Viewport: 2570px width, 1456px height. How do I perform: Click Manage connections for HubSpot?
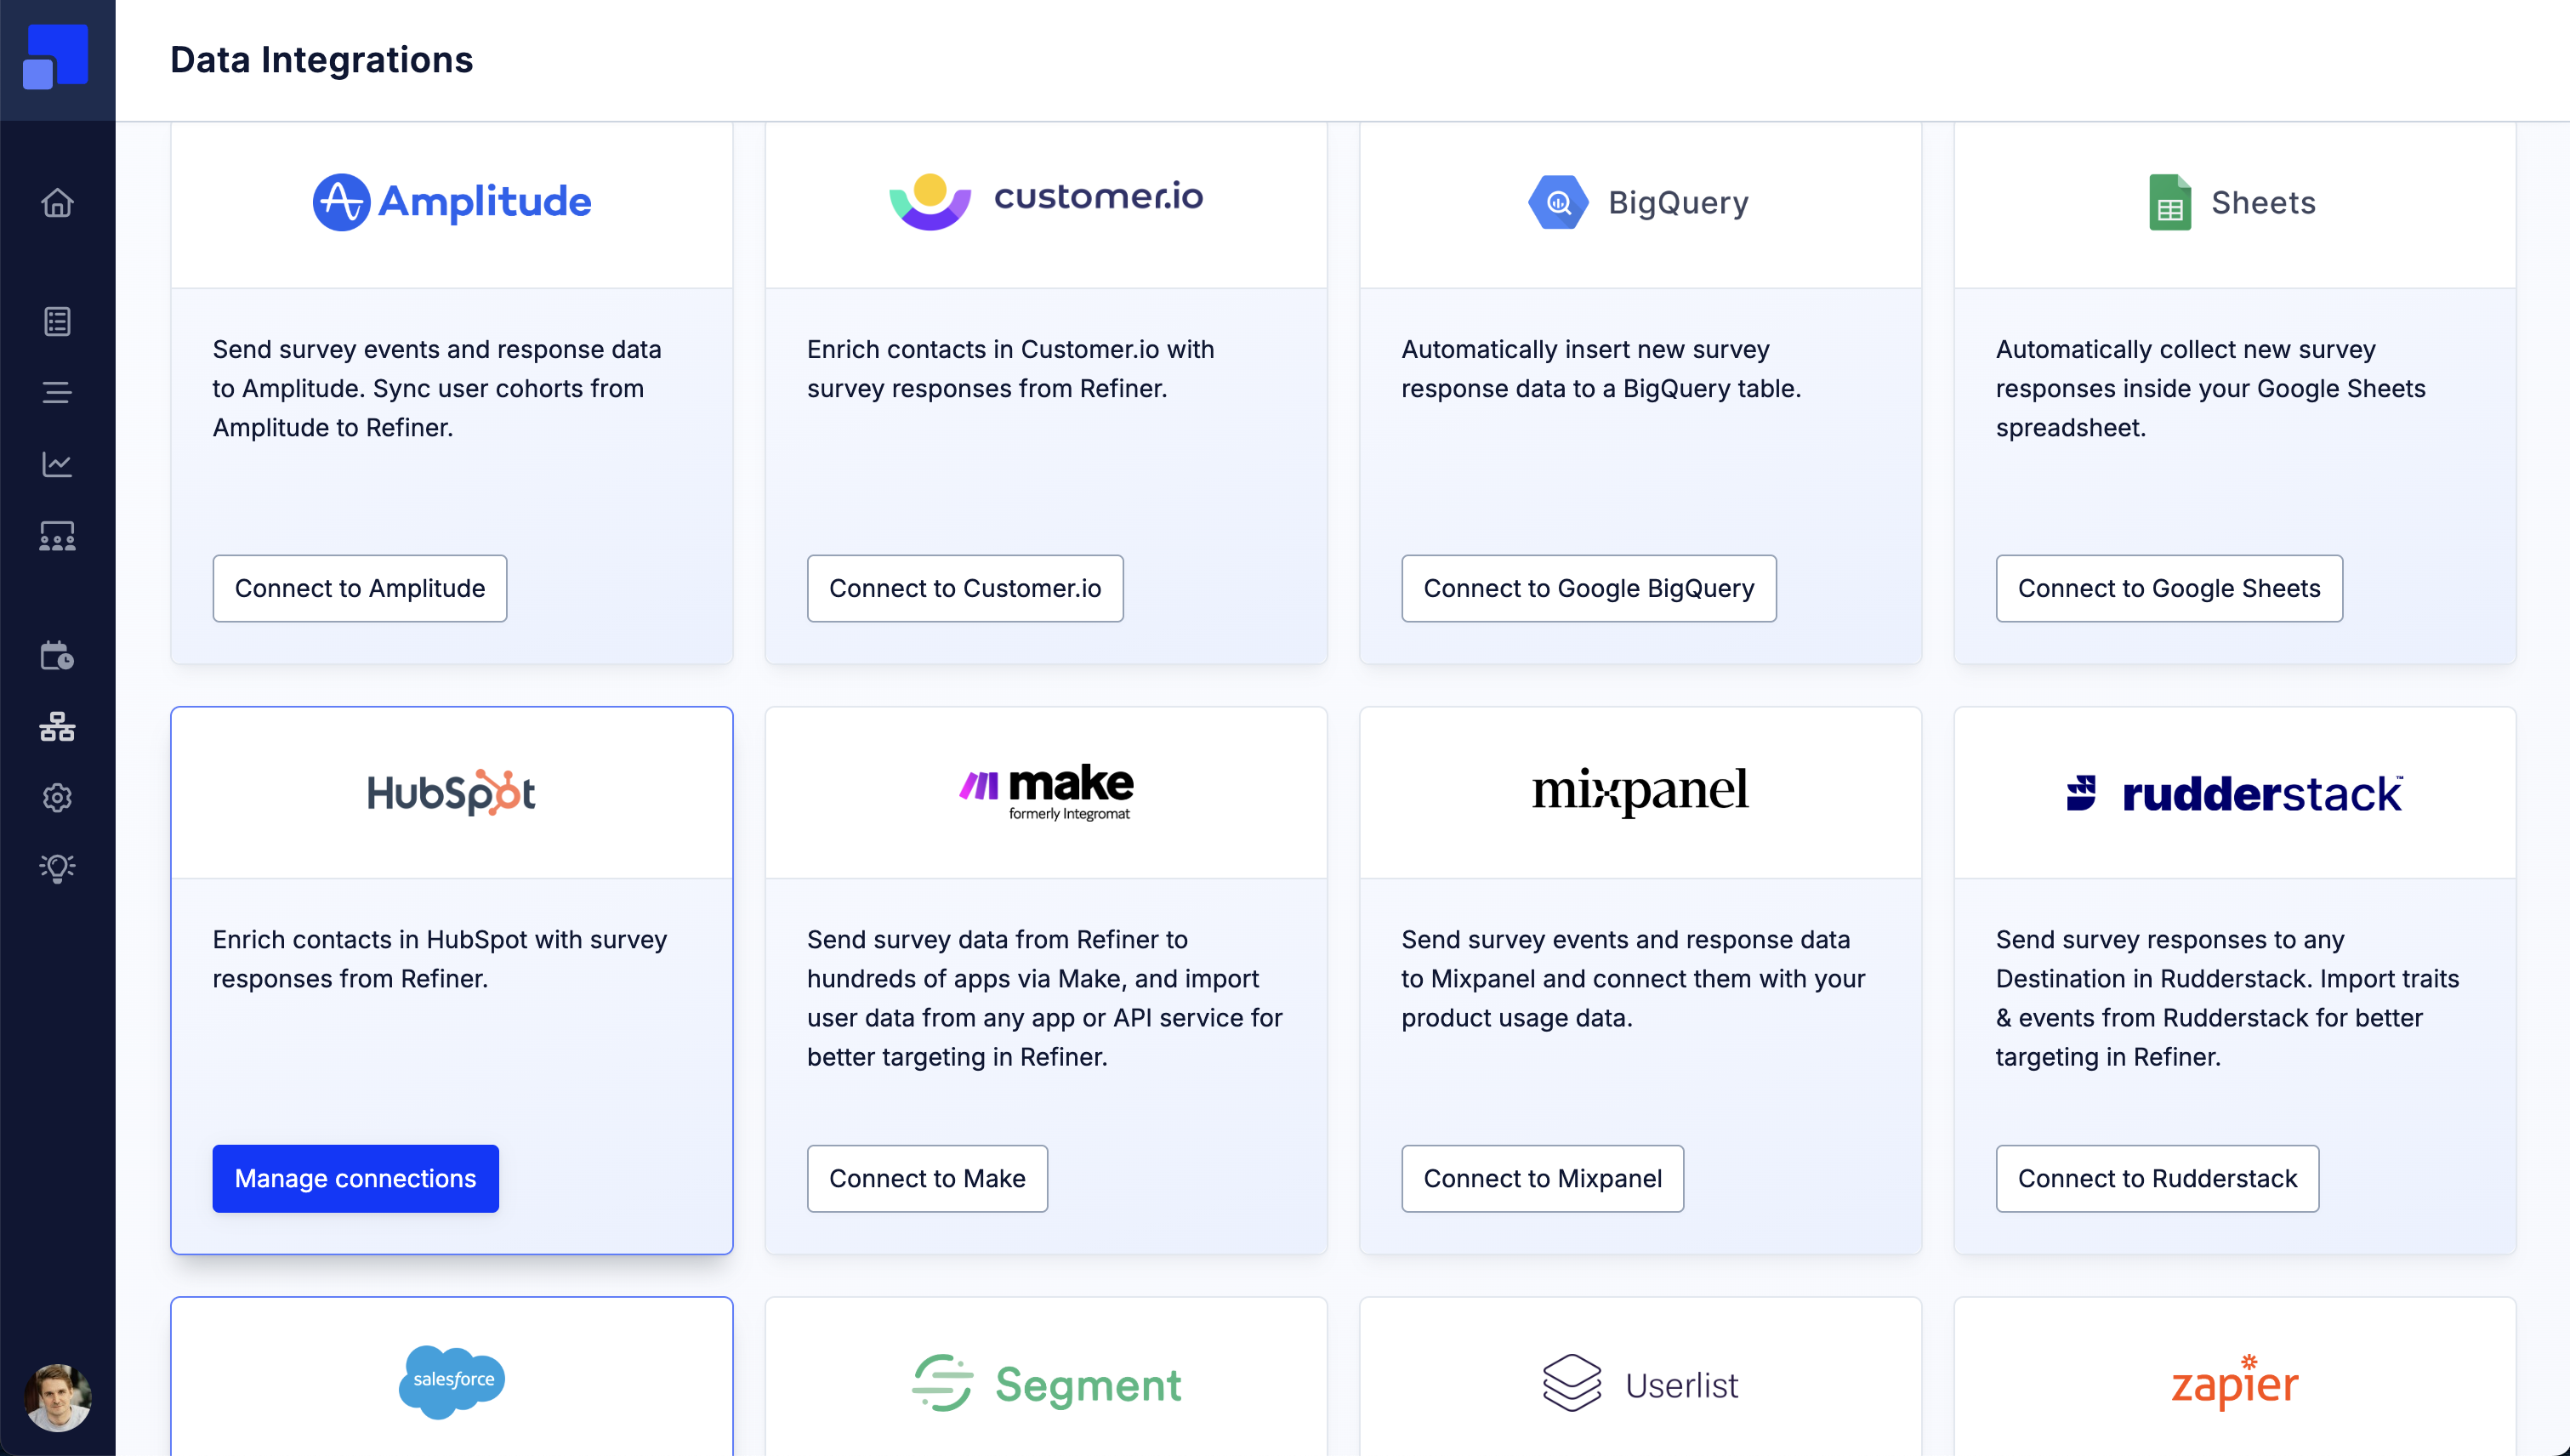(355, 1178)
